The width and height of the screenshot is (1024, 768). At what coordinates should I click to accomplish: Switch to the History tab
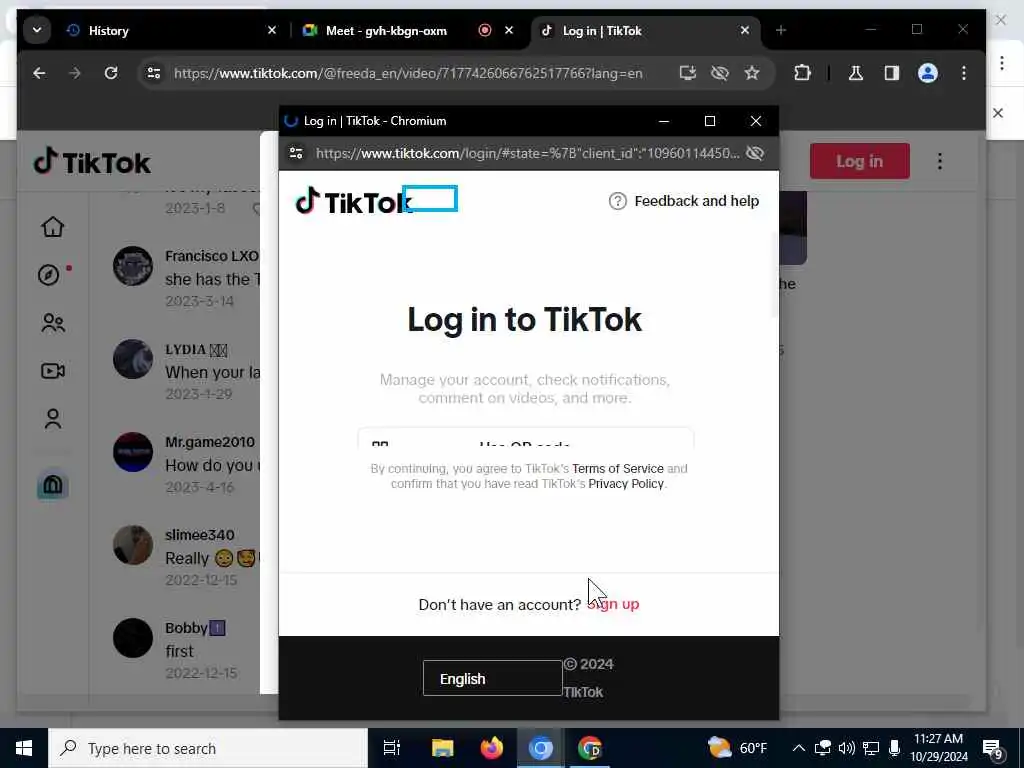pyautogui.click(x=167, y=31)
